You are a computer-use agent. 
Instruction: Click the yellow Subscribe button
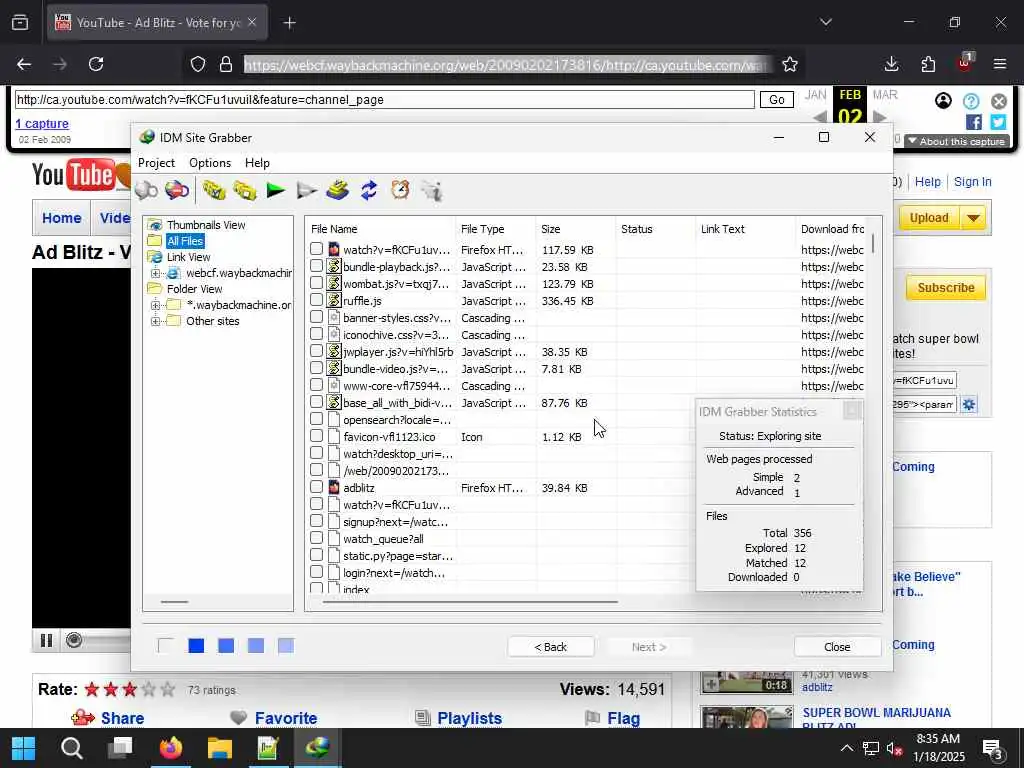(x=946, y=287)
